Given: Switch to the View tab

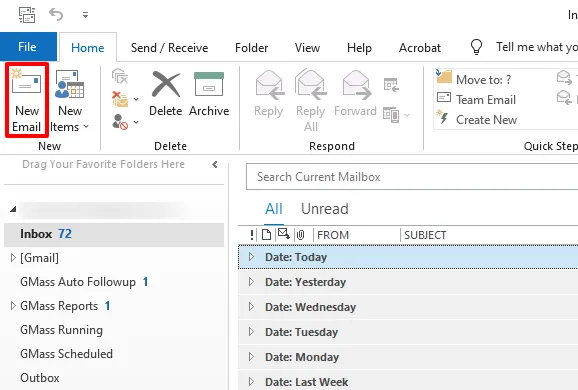Looking at the screenshot, I should (307, 48).
